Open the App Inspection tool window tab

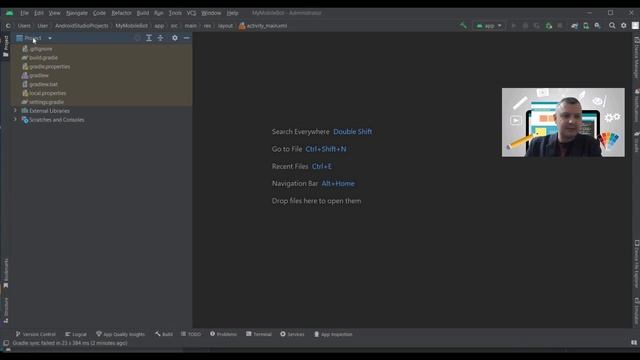point(333,334)
